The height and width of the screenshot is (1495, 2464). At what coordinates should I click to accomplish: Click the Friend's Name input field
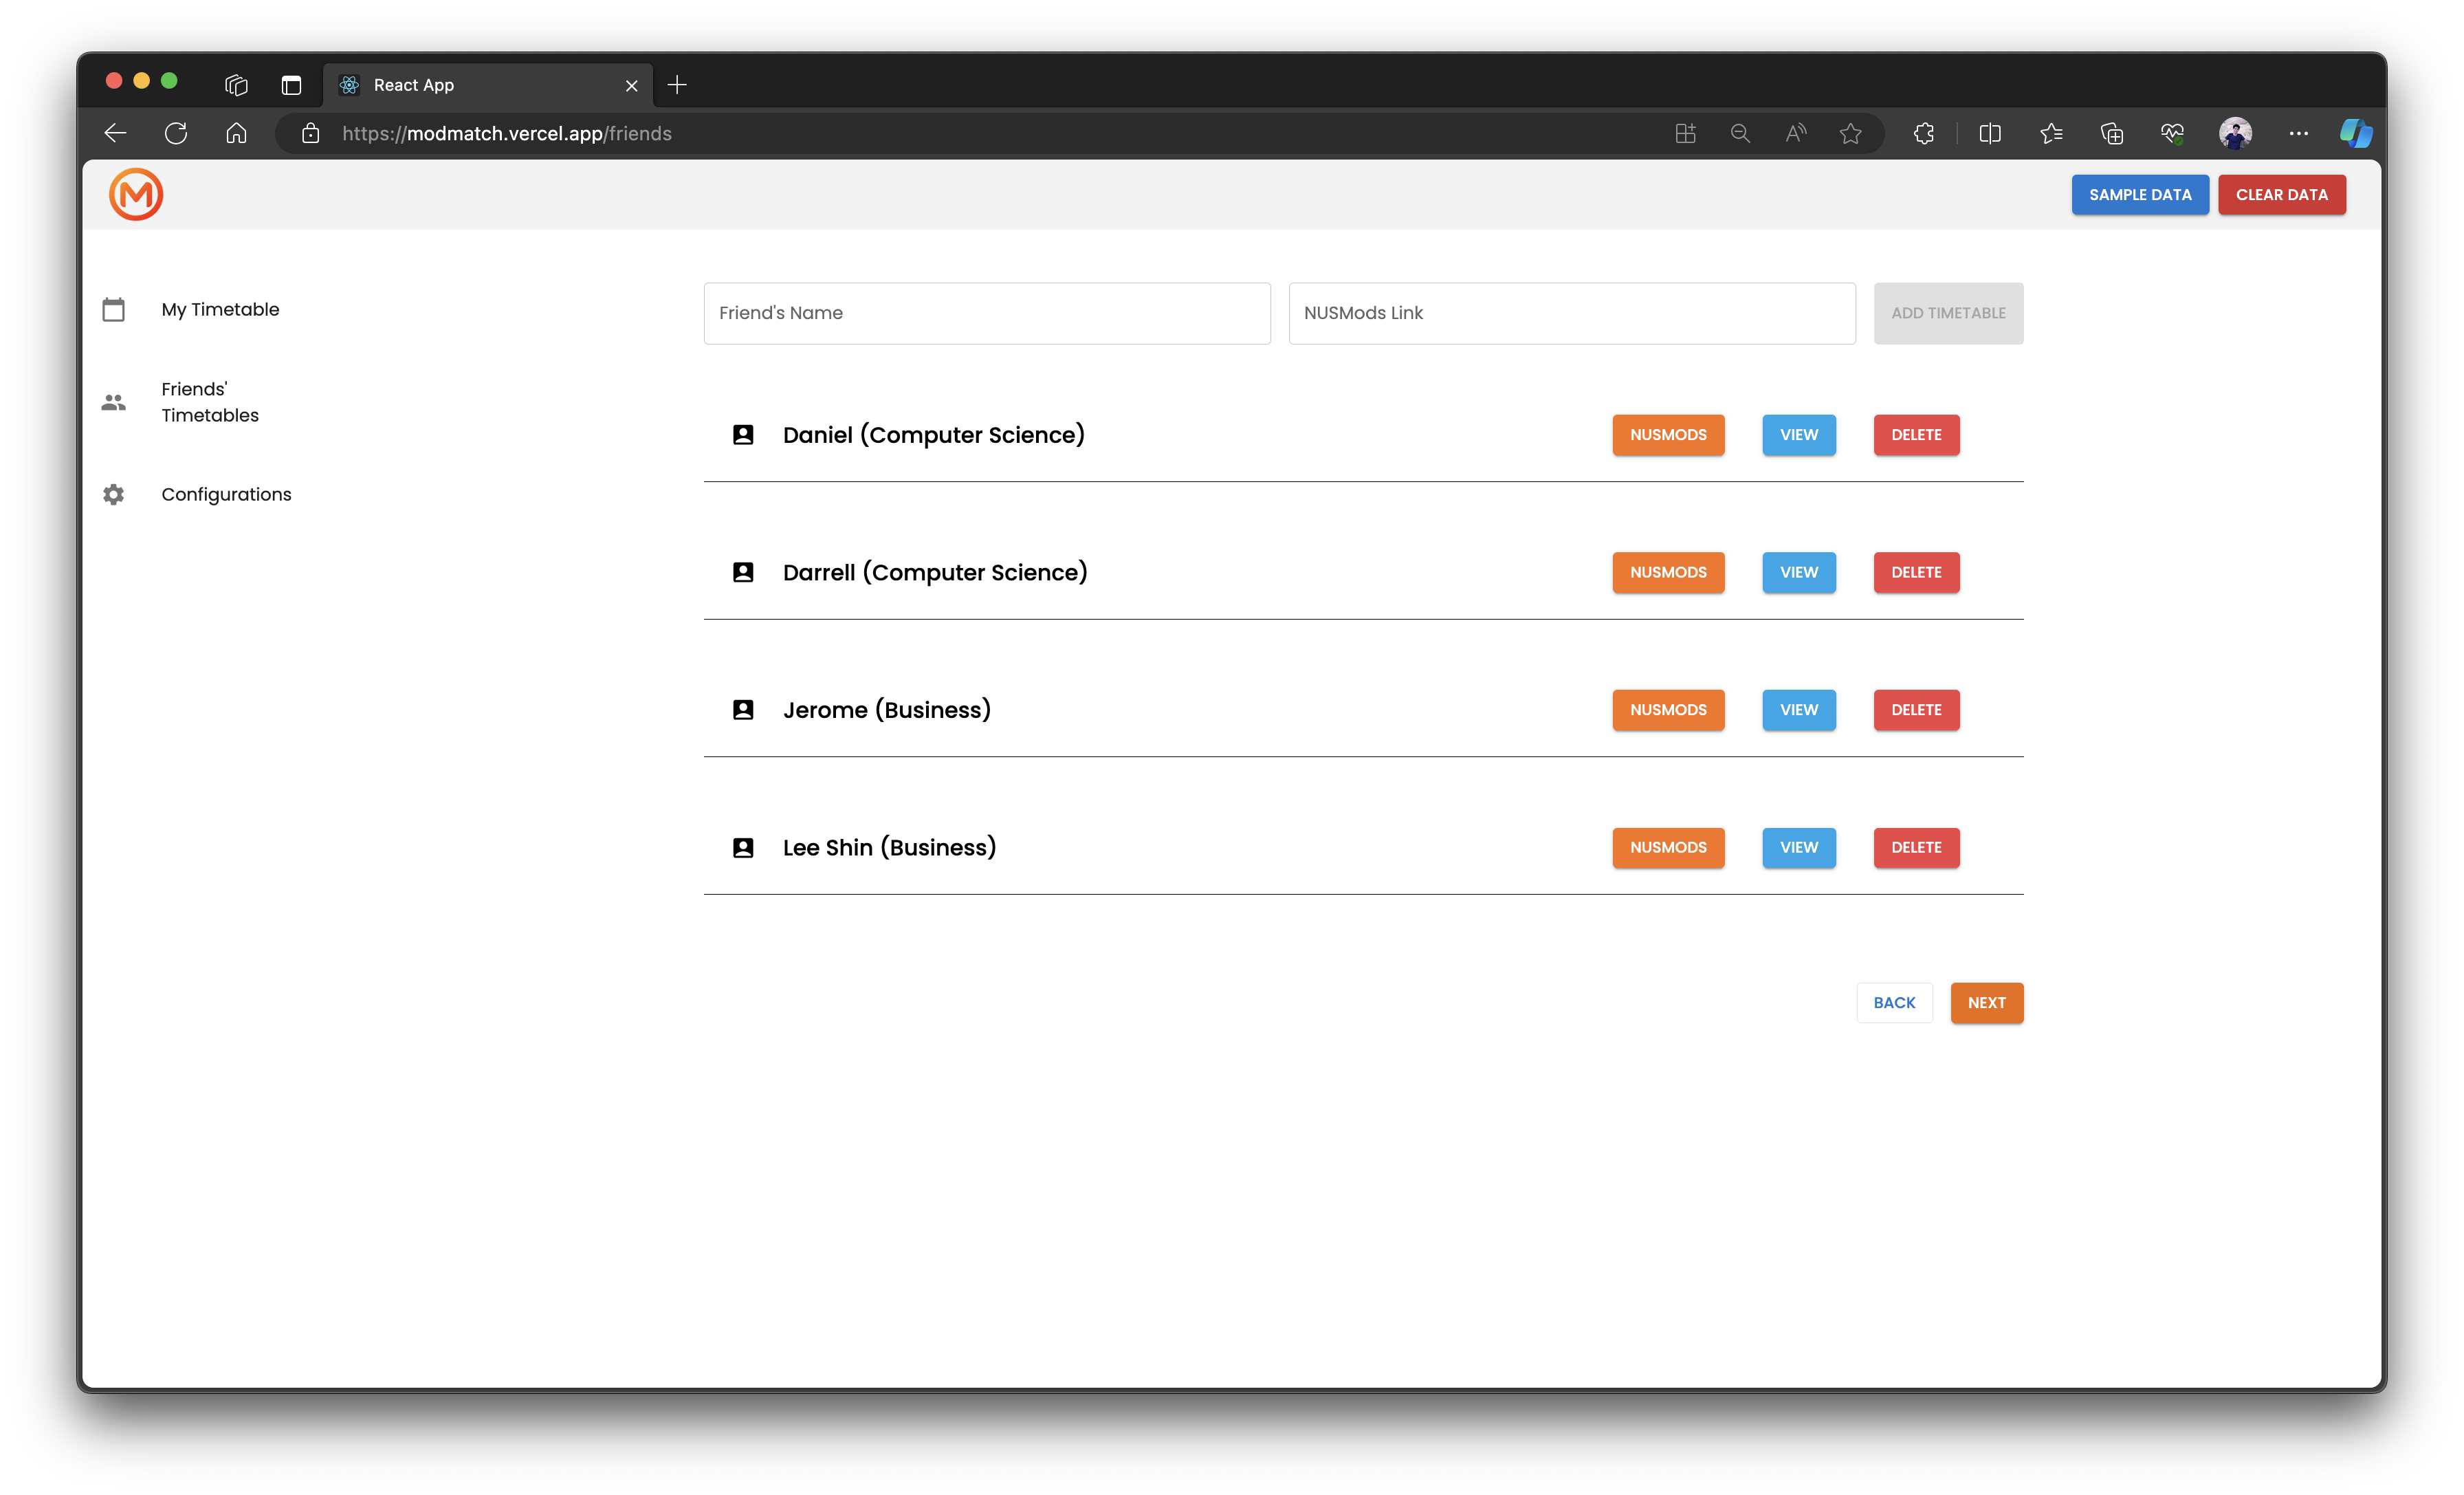[986, 313]
